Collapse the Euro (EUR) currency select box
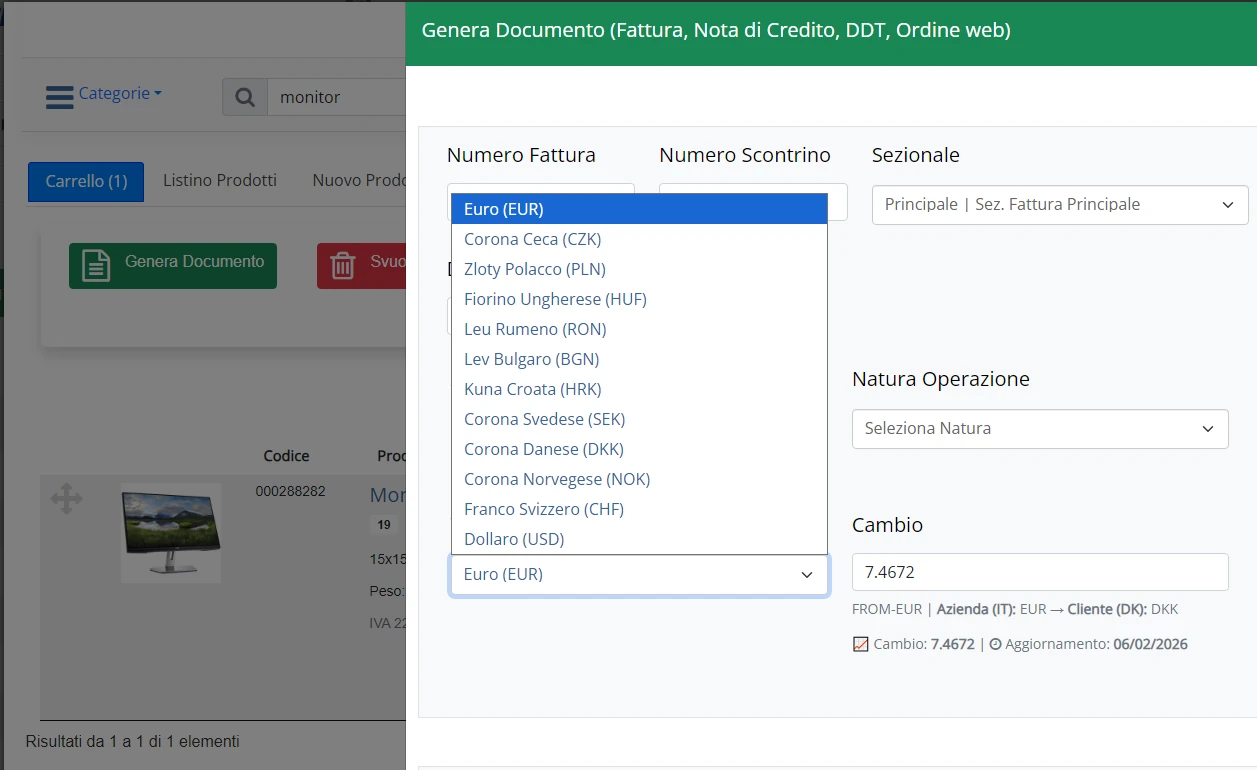The width and height of the screenshot is (1257, 770). point(639,574)
